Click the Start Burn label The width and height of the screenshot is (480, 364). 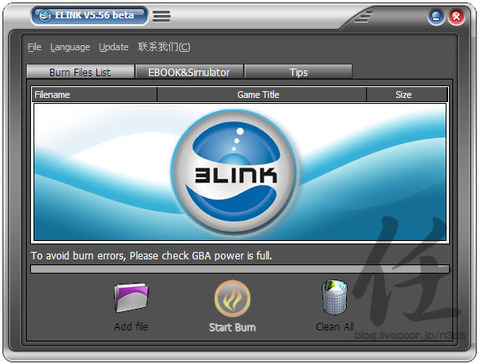232,327
